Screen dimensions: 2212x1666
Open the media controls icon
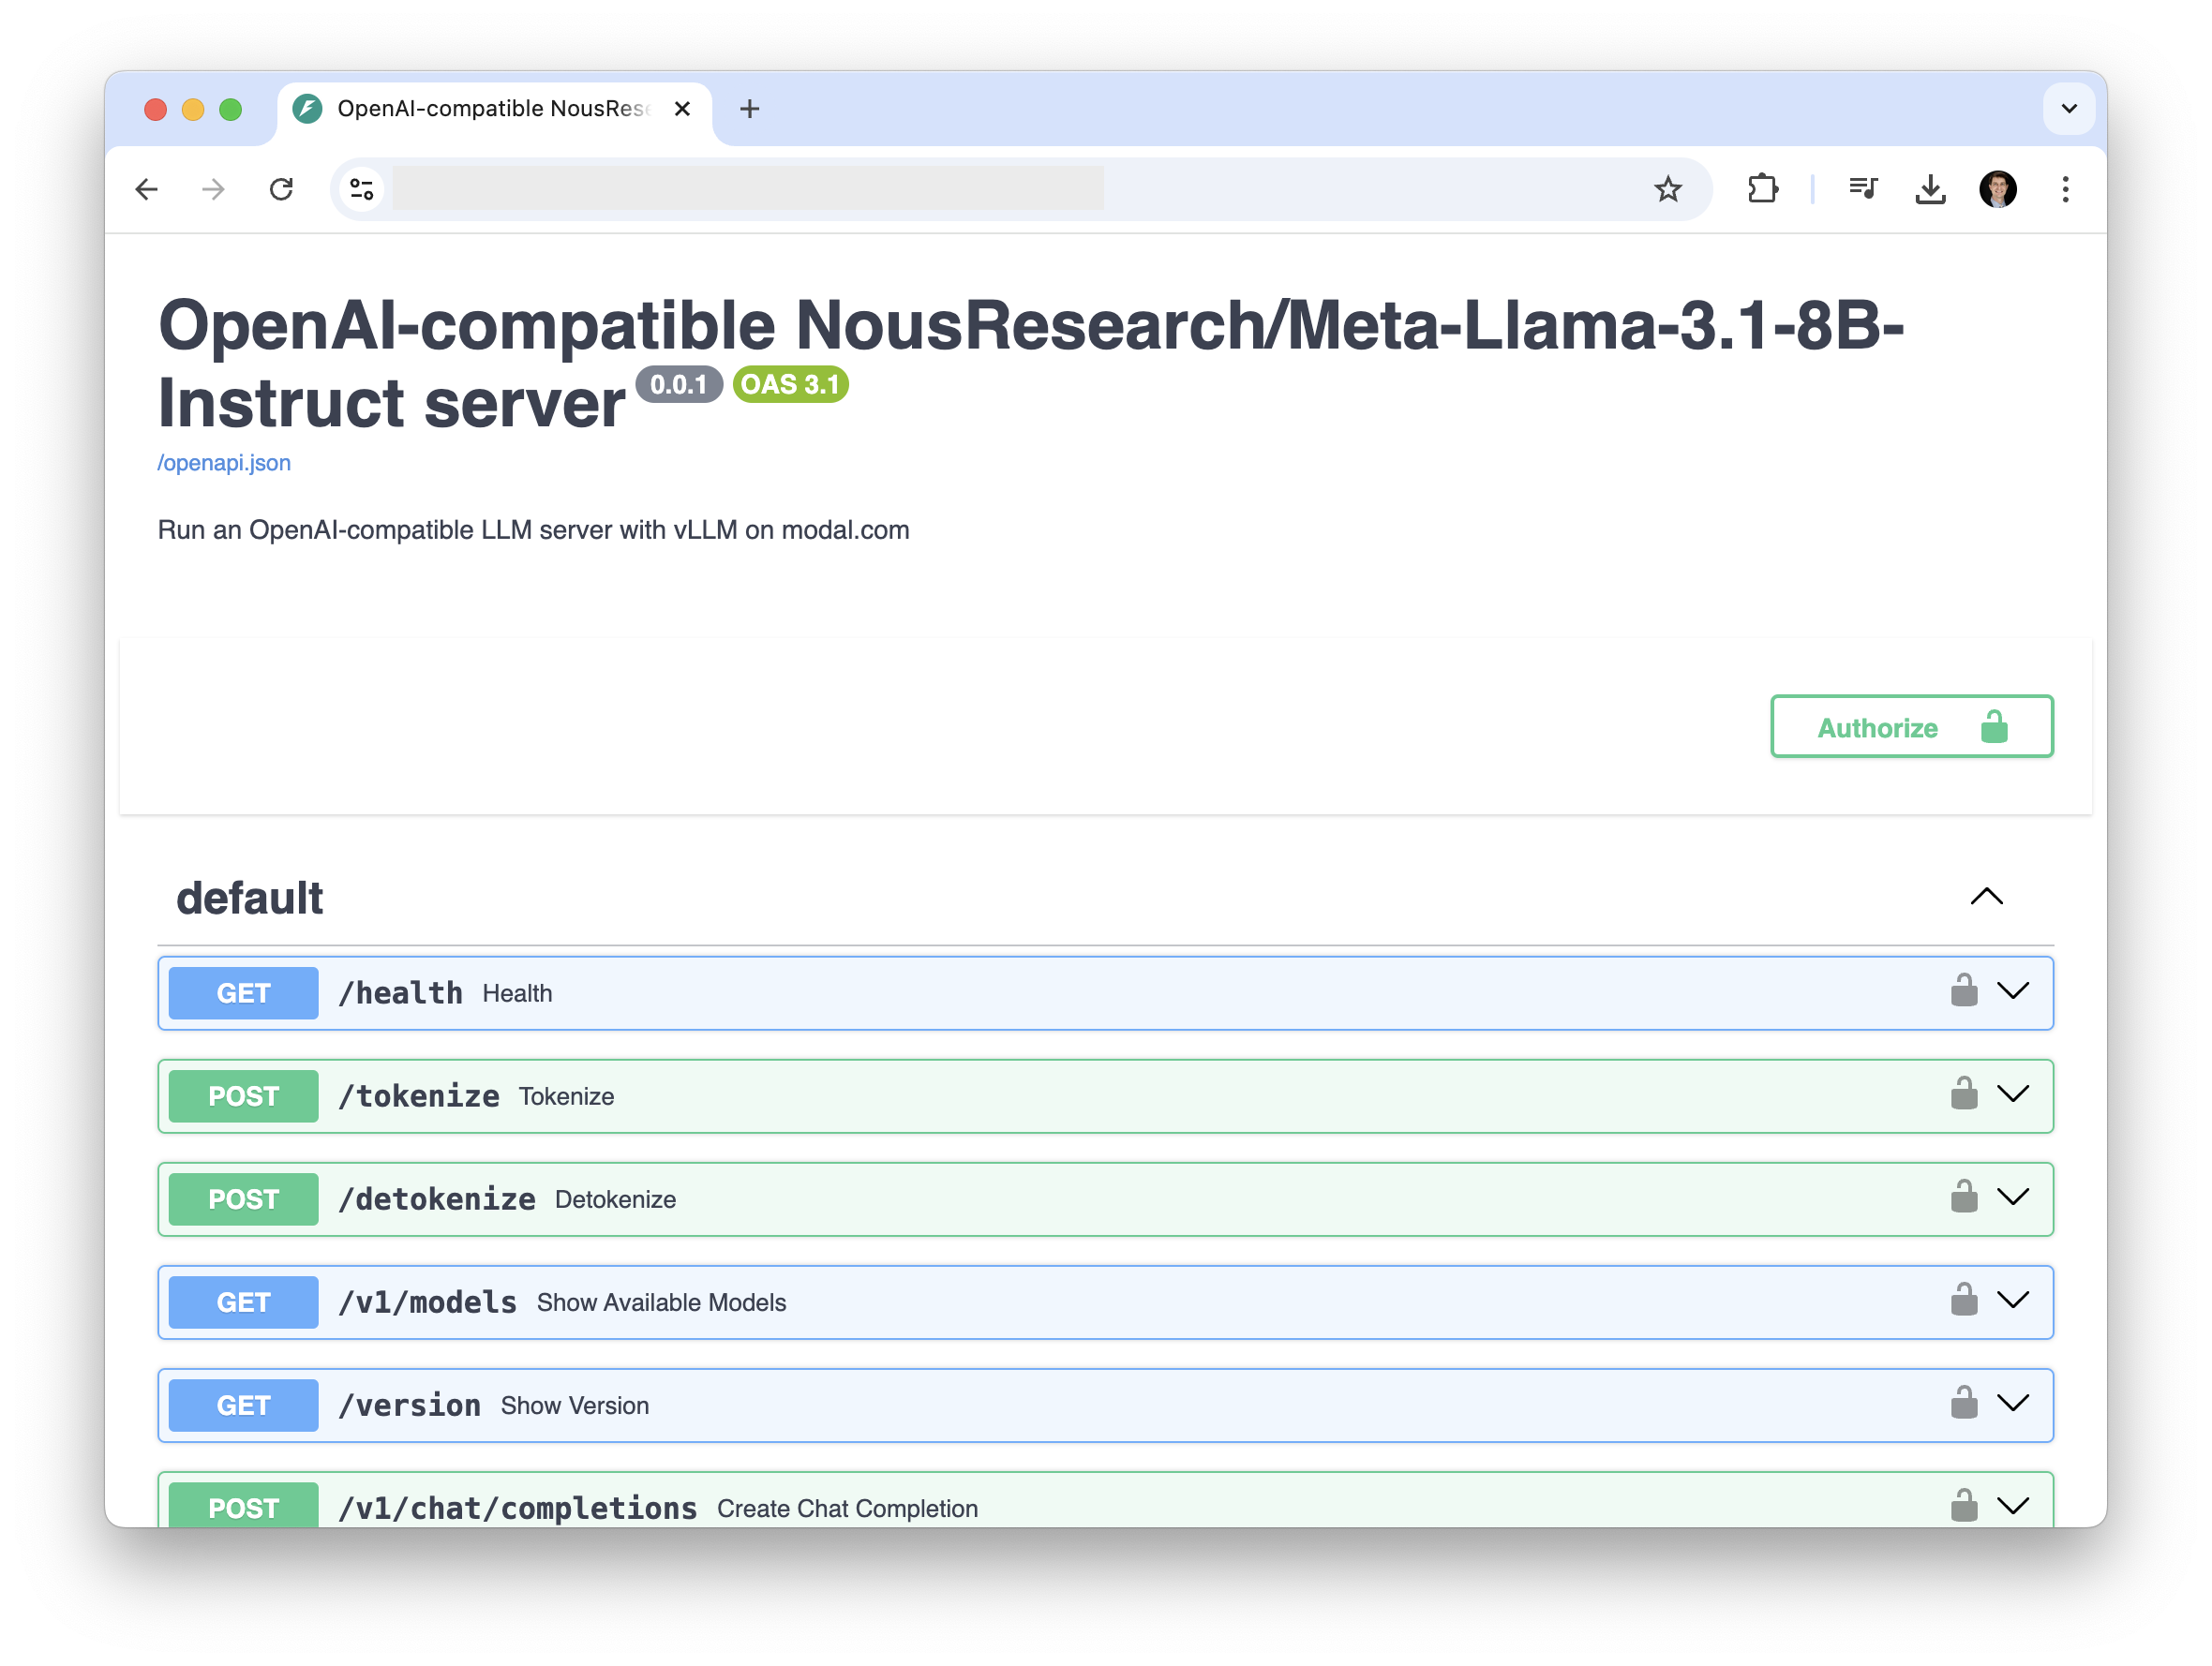pyautogui.click(x=1862, y=189)
